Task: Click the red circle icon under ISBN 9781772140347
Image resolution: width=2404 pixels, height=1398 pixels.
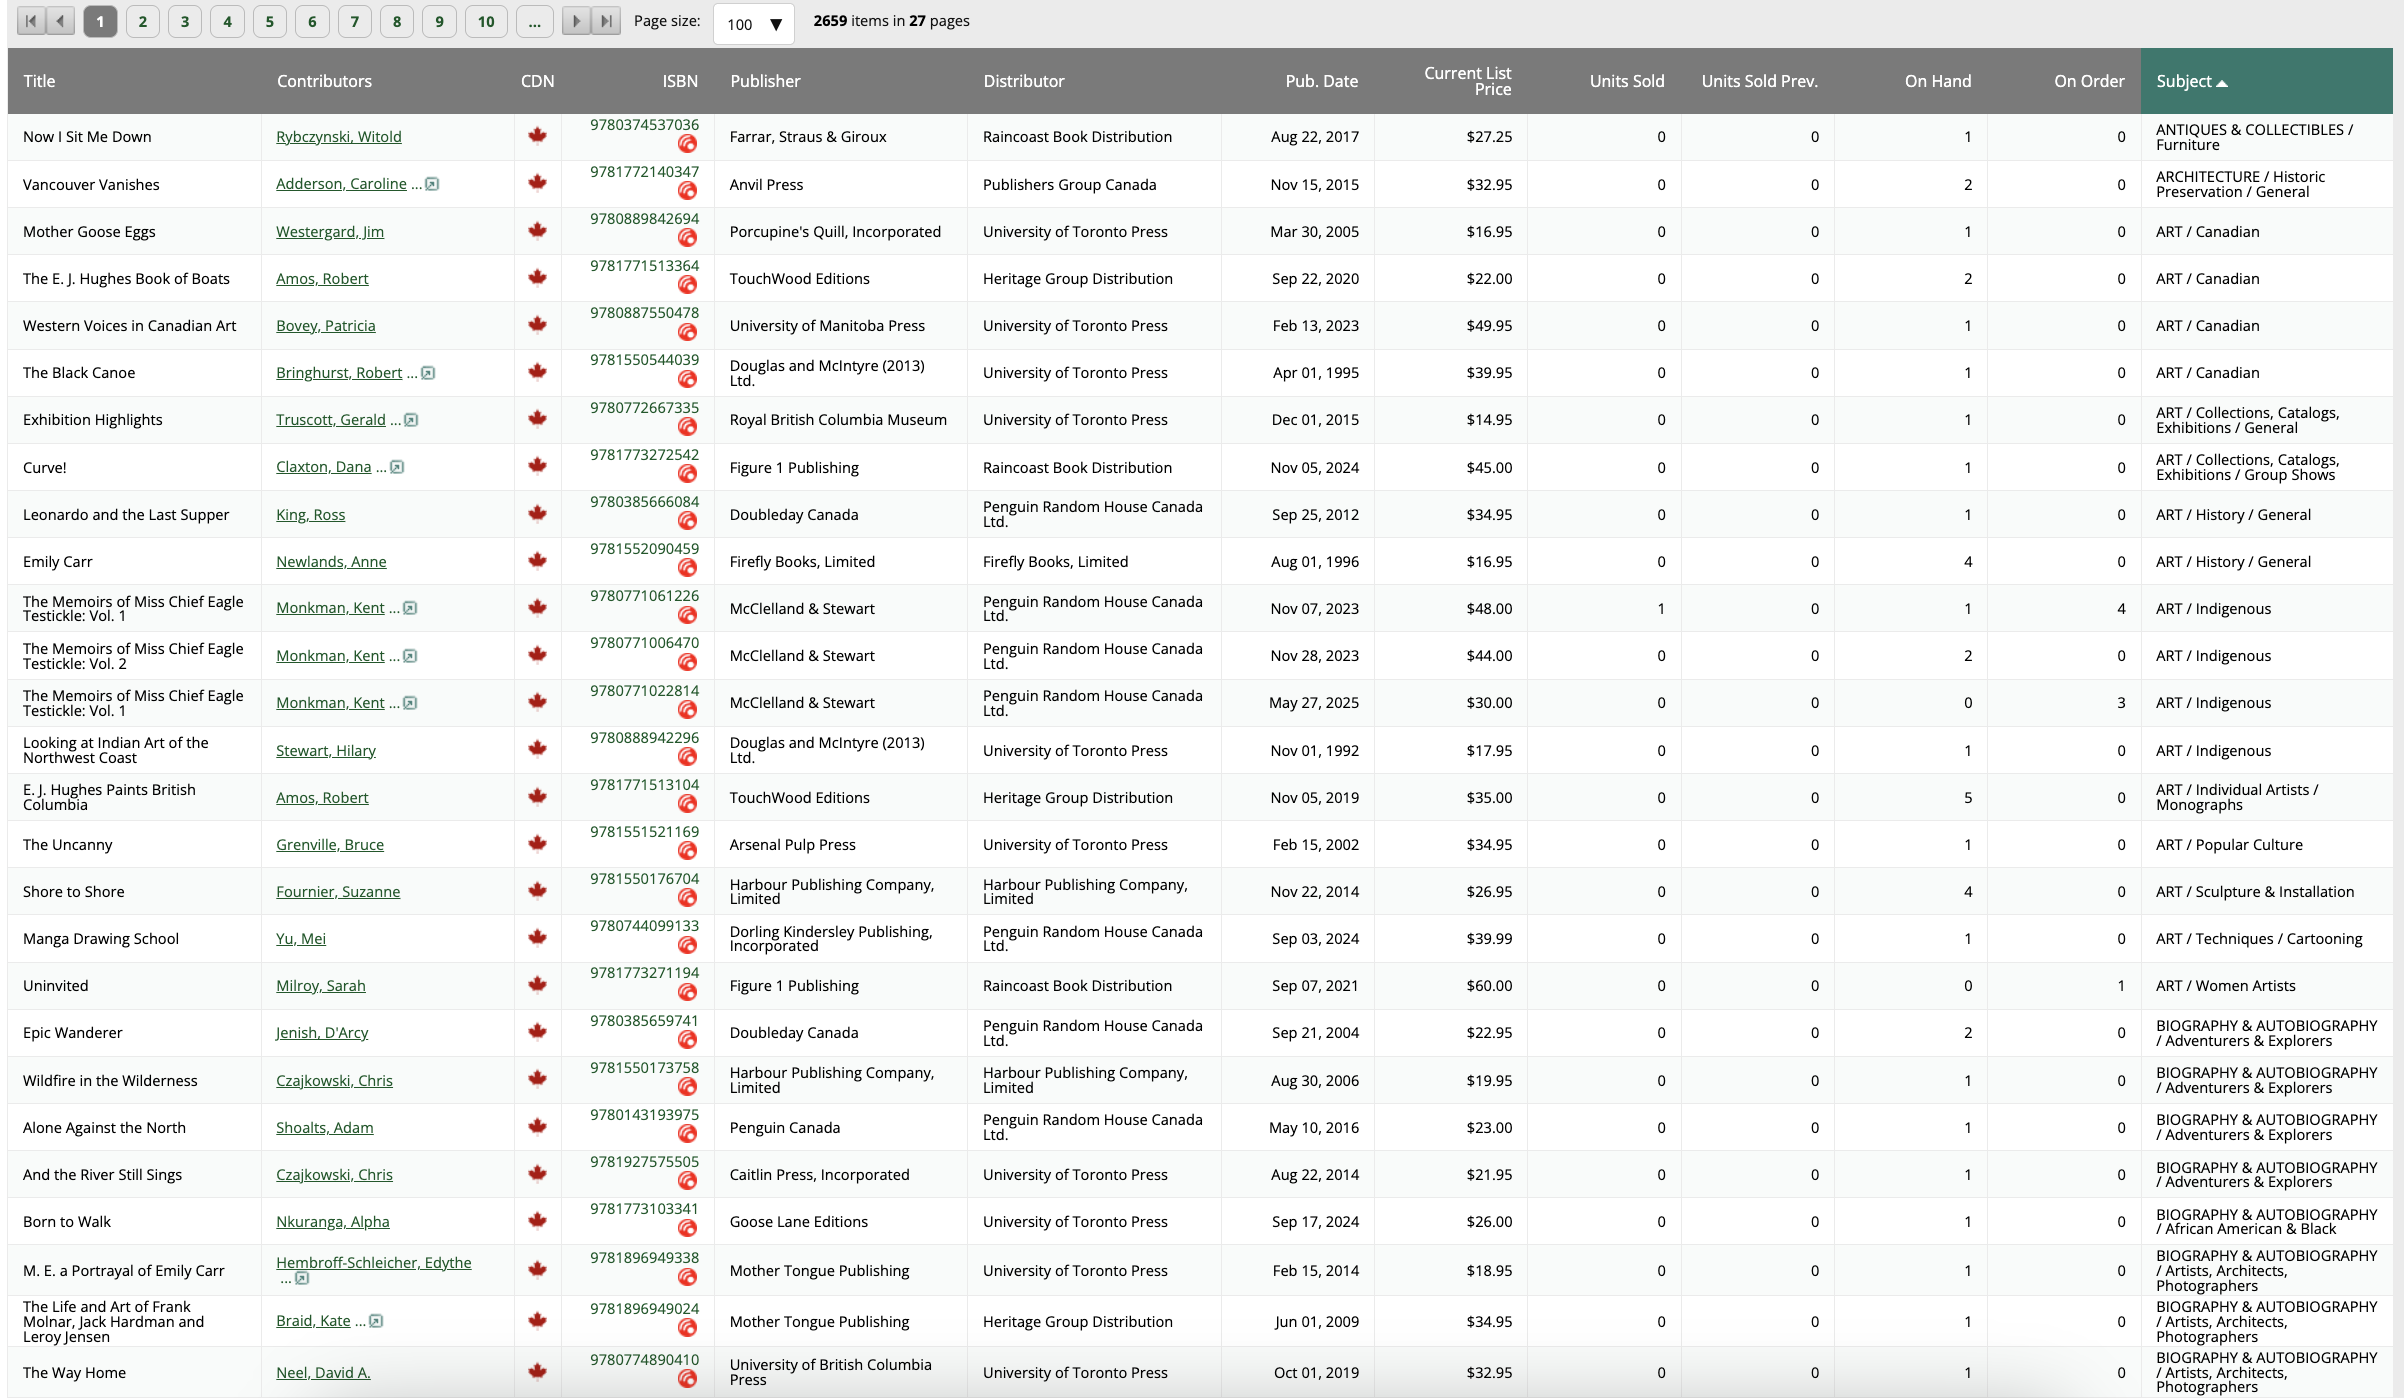Action: click(x=688, y=191)
